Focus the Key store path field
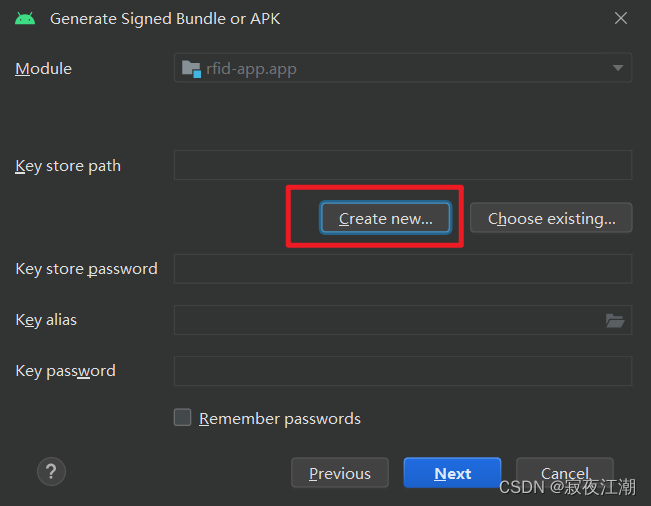This screenshot has height=506, width=651. [402, 165]
